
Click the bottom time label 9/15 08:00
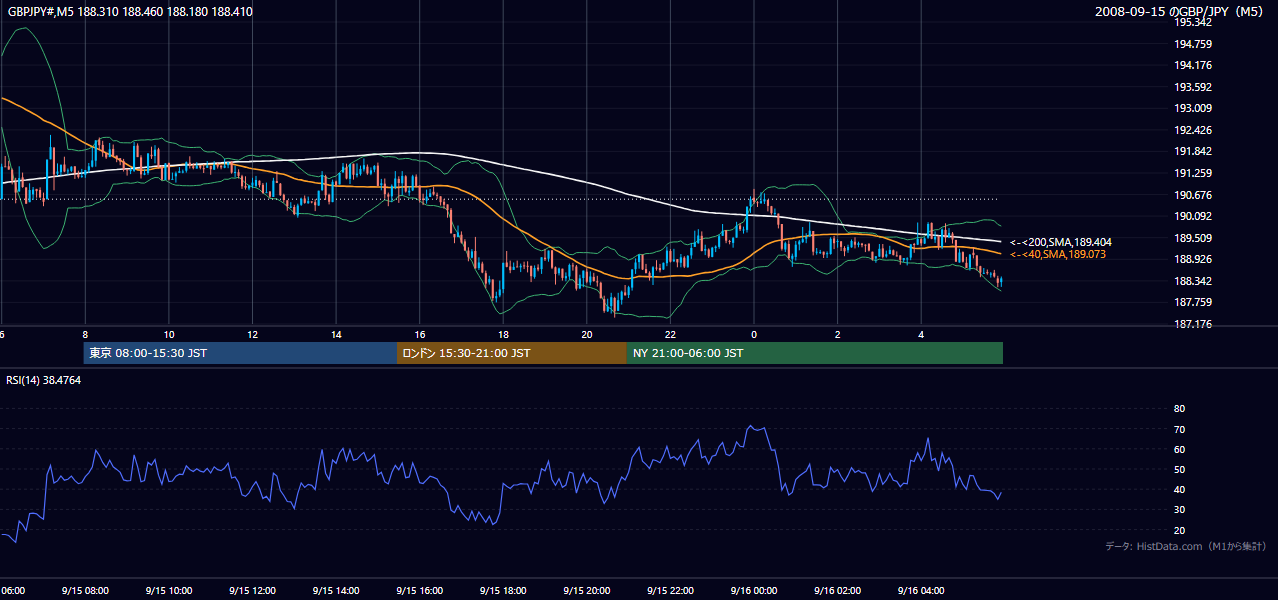(85, 591)
